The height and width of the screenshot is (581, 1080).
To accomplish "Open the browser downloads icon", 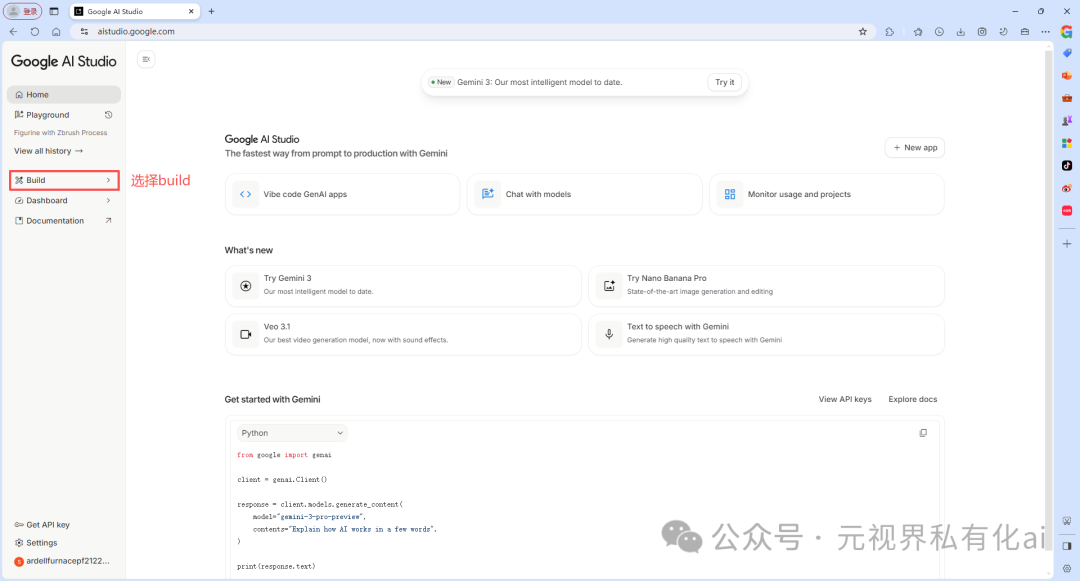I will 960,32.
